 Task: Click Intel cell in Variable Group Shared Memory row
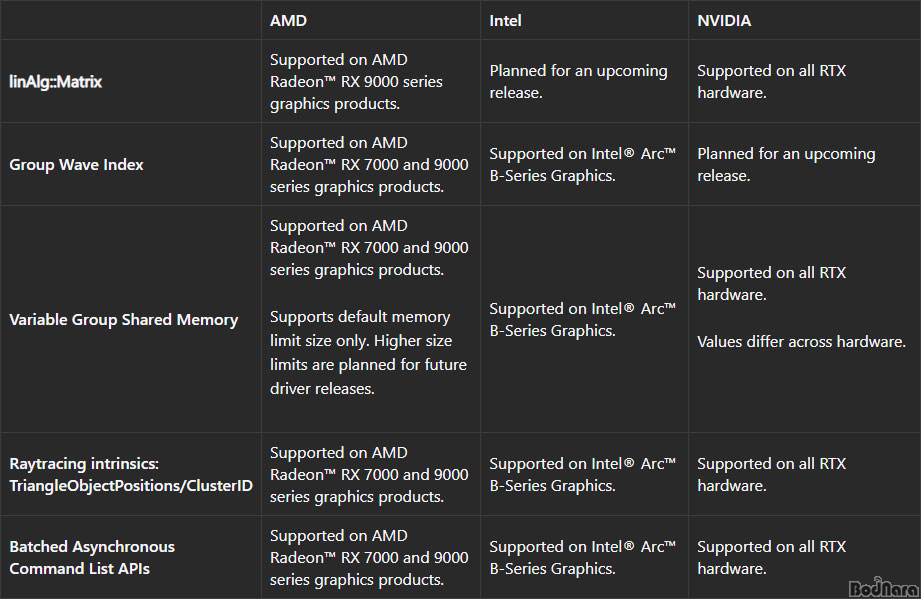click(582, 320)
